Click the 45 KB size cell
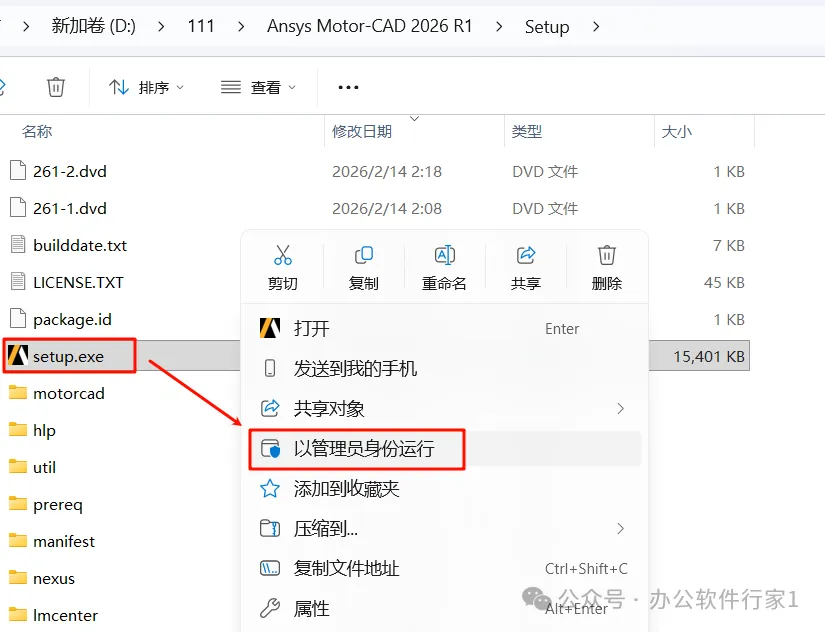The height and width of the screenshot is (632, 825). [724, 282]
